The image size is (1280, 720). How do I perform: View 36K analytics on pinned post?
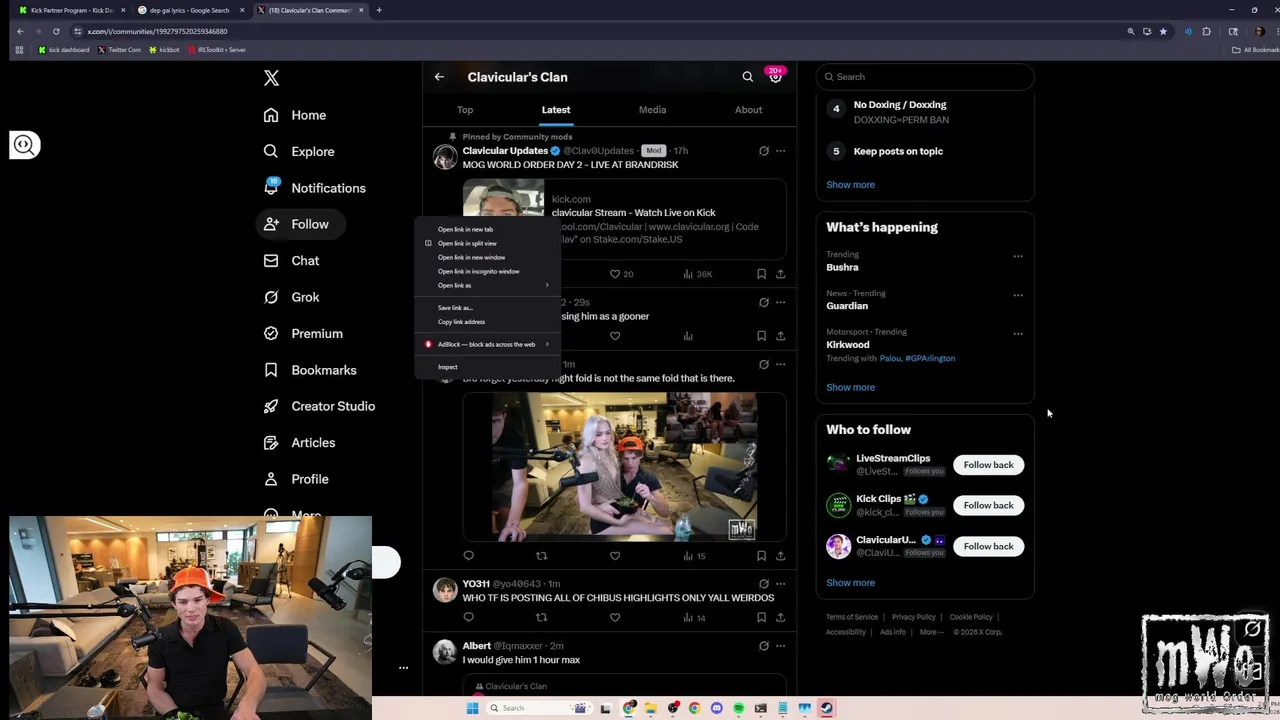tap(697, 274)
